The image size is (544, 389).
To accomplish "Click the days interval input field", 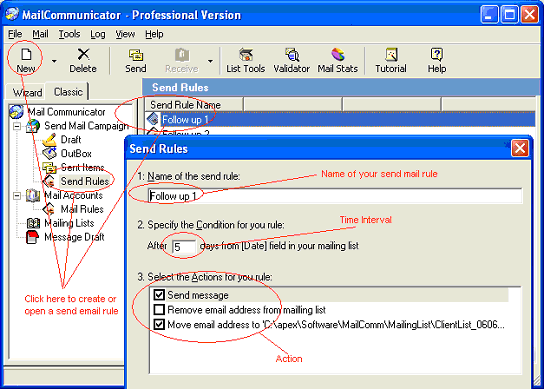I will pyautogui.click(x=184, y=247).
